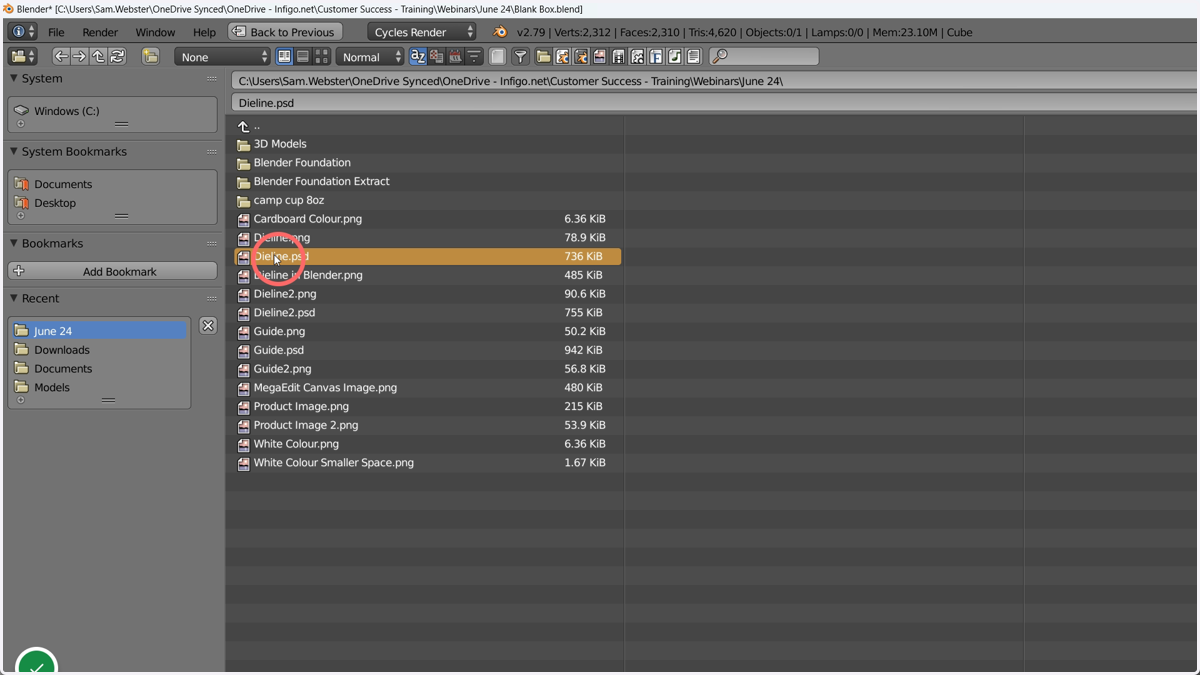Sort files by modification time
The height and width of the screenshot is (675, 1200).
click(x=456, y=57)
